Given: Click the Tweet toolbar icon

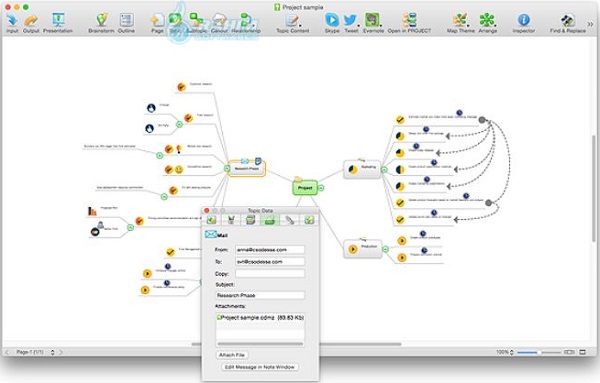Looking at the screenshot, I should tap(351, 23).
